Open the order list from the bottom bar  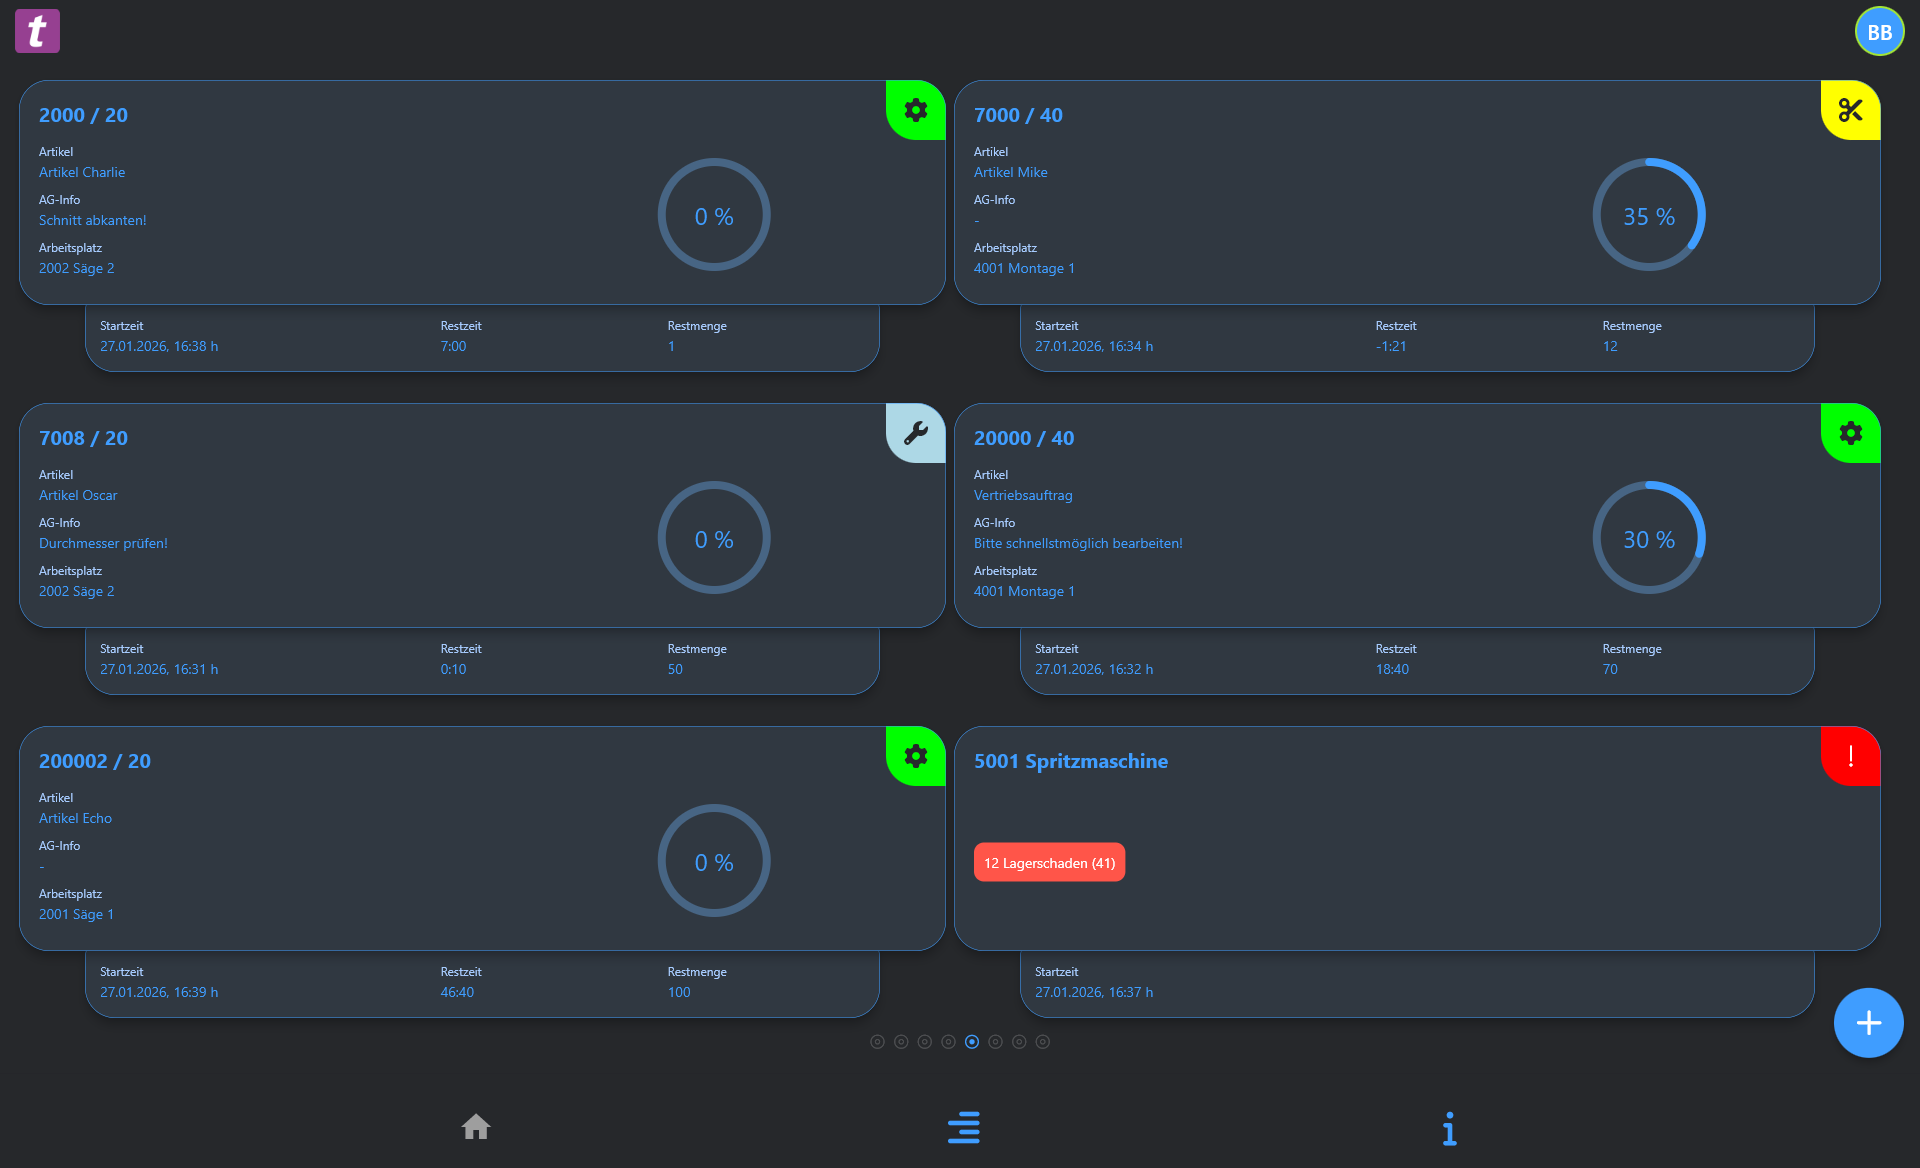coord(963,1127)
